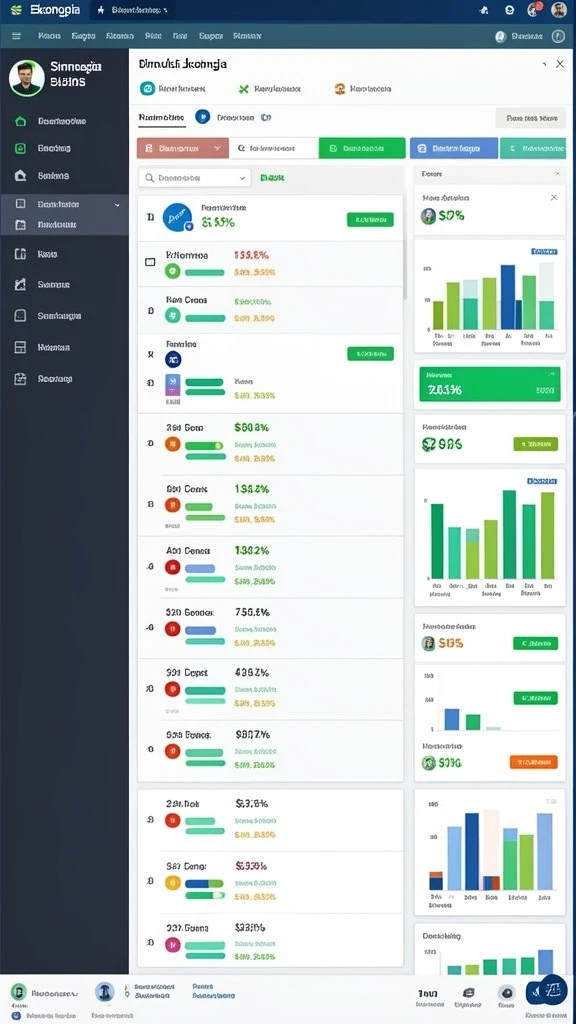Open the hamburger menu below the logo
Screen dimensions: 576x1024
16,36
